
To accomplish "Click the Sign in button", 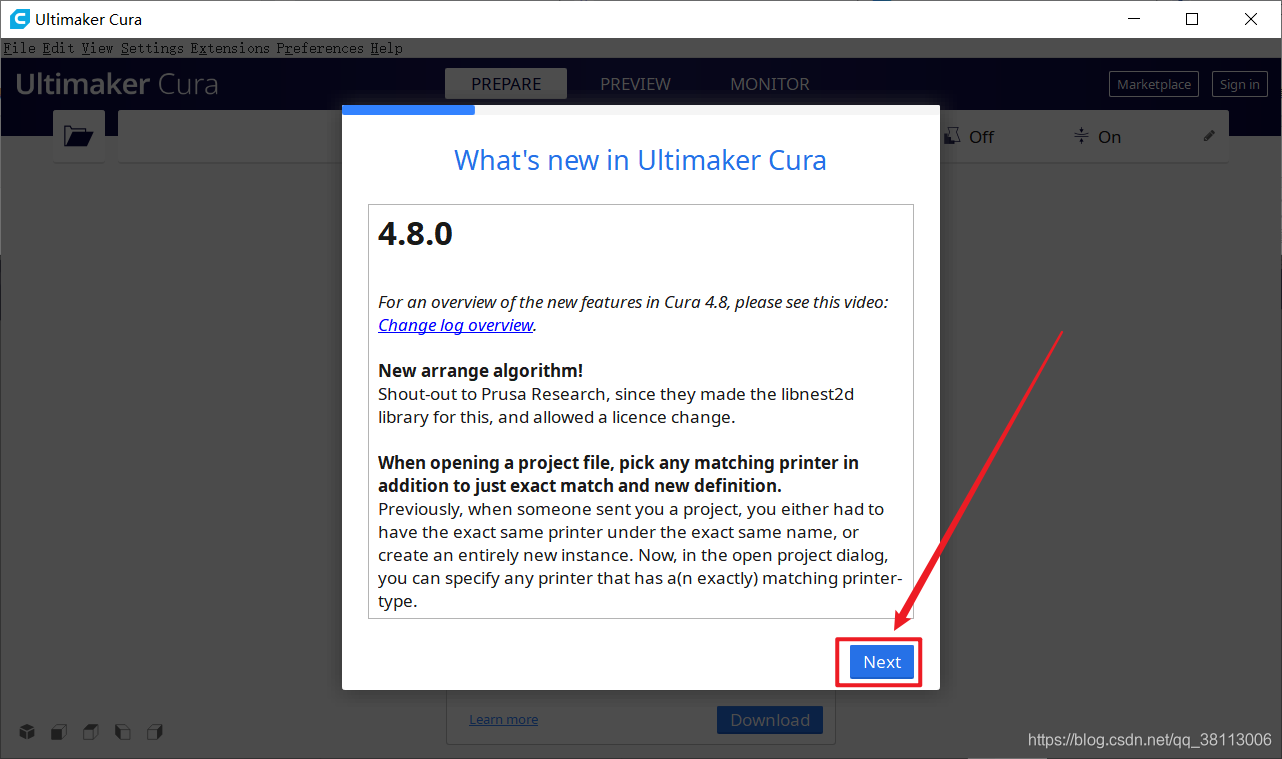I will coord(1240,84).
